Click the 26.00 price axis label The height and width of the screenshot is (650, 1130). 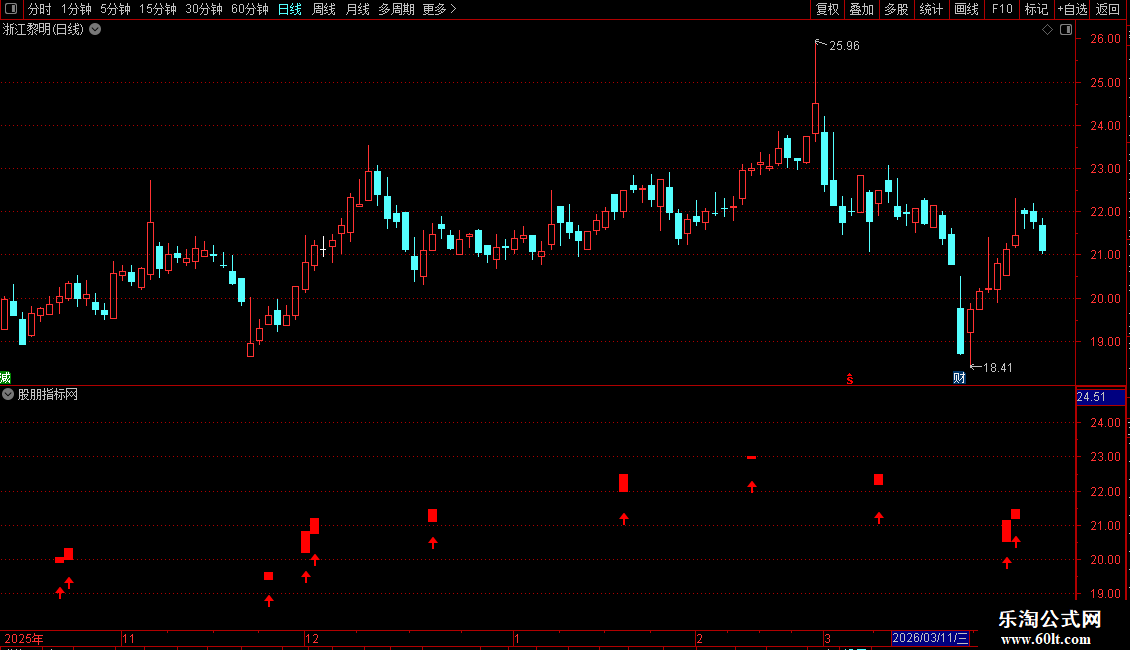pos(1105,39)
